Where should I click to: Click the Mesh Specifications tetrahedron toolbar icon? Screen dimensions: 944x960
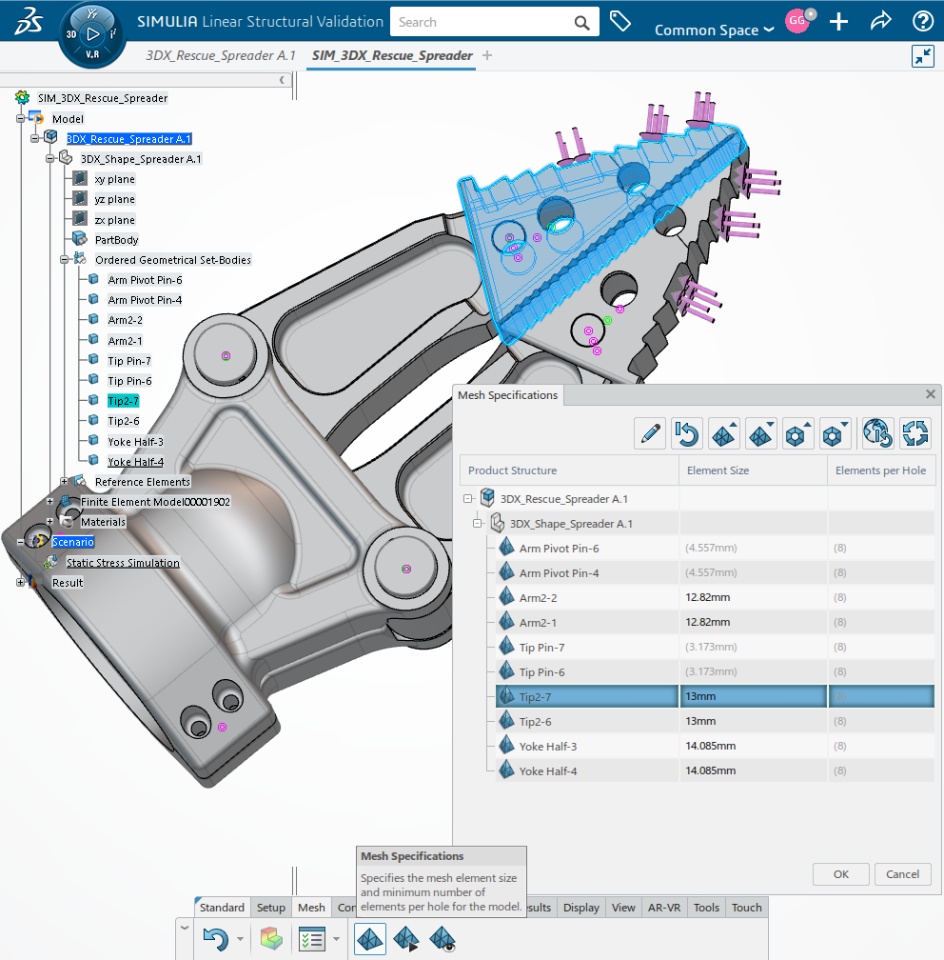click(x=370, y=939)
